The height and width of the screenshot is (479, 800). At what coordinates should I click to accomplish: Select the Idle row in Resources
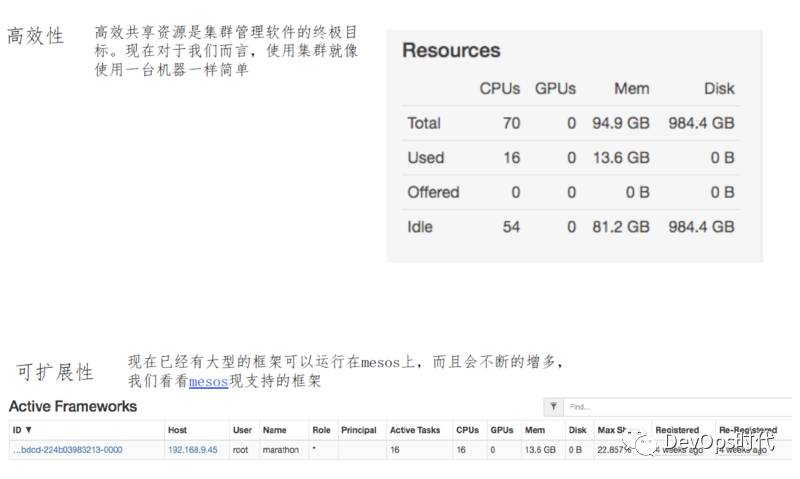(x=420, y=227)
